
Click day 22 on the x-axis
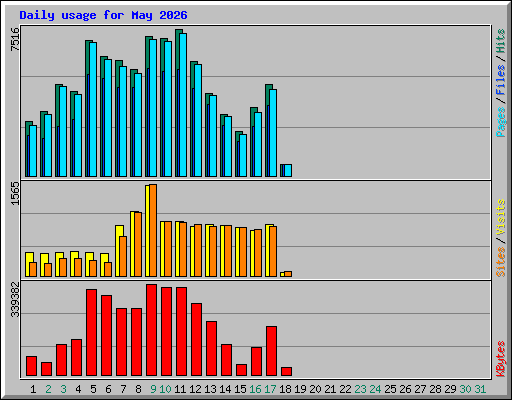pyautogui.click(x=345, y=389)
